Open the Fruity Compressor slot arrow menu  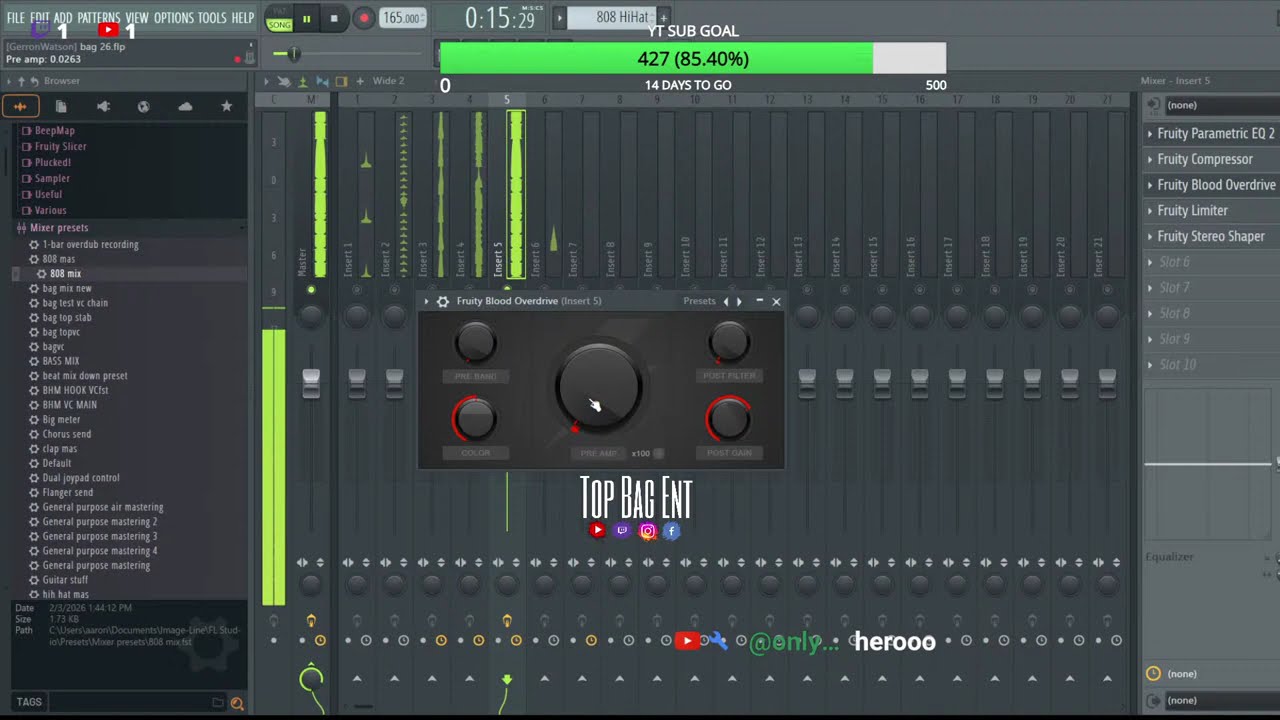coord(1150,160)
